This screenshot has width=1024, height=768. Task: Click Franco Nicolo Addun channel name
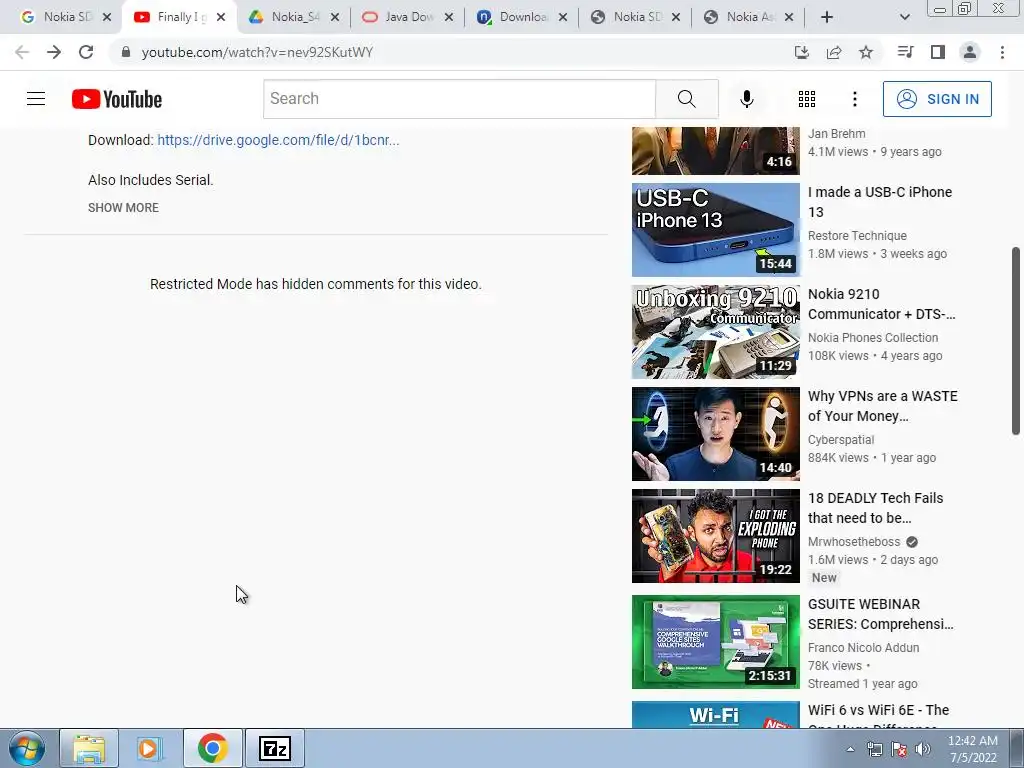[863, 648]
